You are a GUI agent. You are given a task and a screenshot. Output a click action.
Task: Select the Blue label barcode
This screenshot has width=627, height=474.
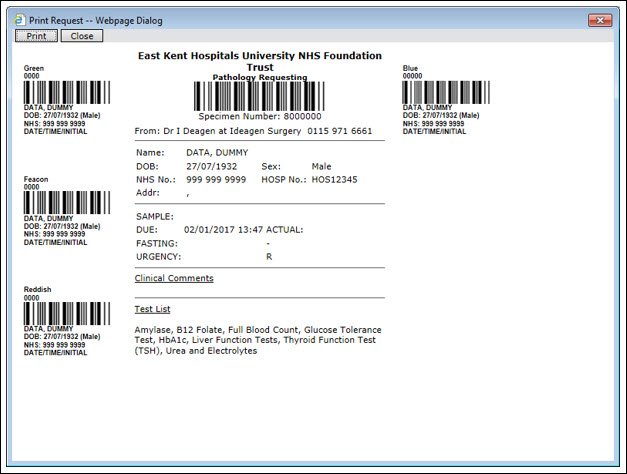(x=446, y=92)
